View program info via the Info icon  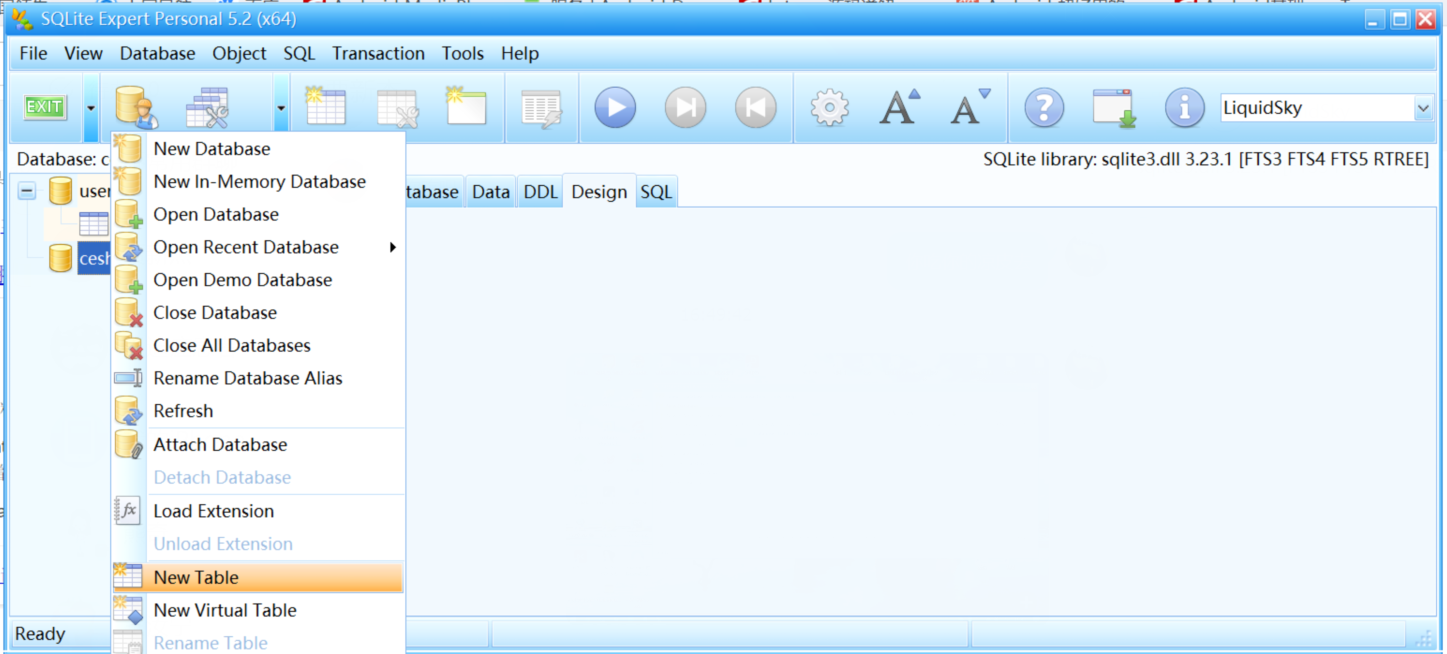(1184, 107)
